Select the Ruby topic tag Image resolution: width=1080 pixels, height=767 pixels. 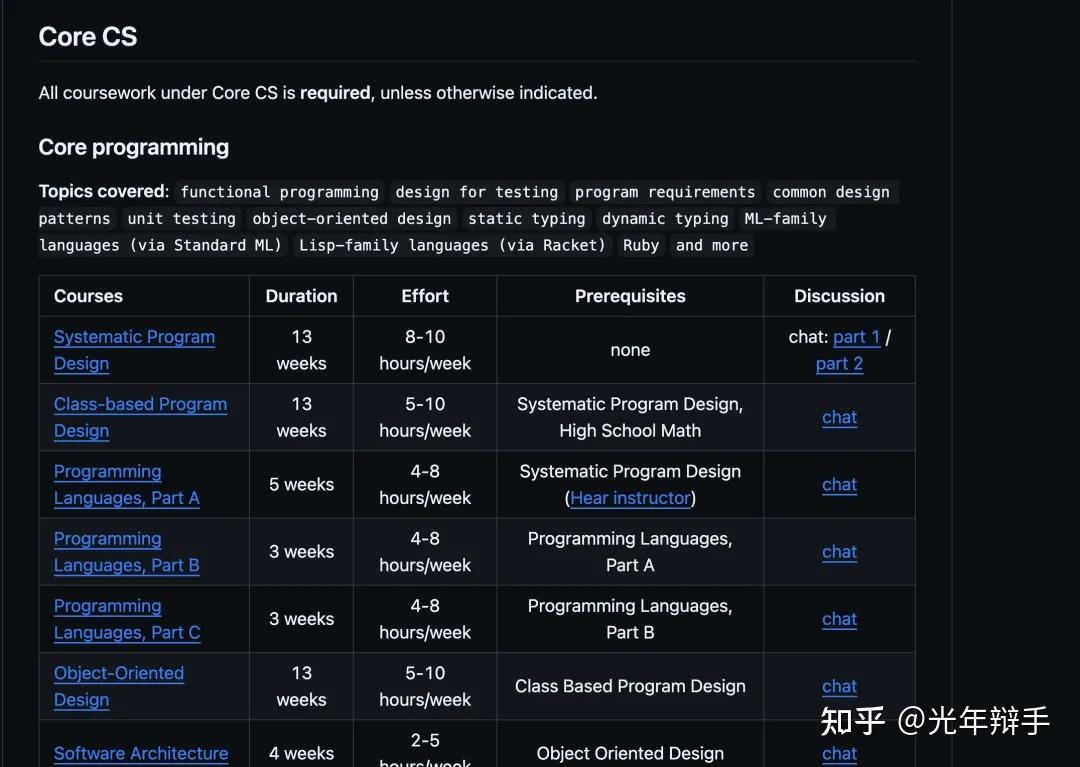(641, 245)
